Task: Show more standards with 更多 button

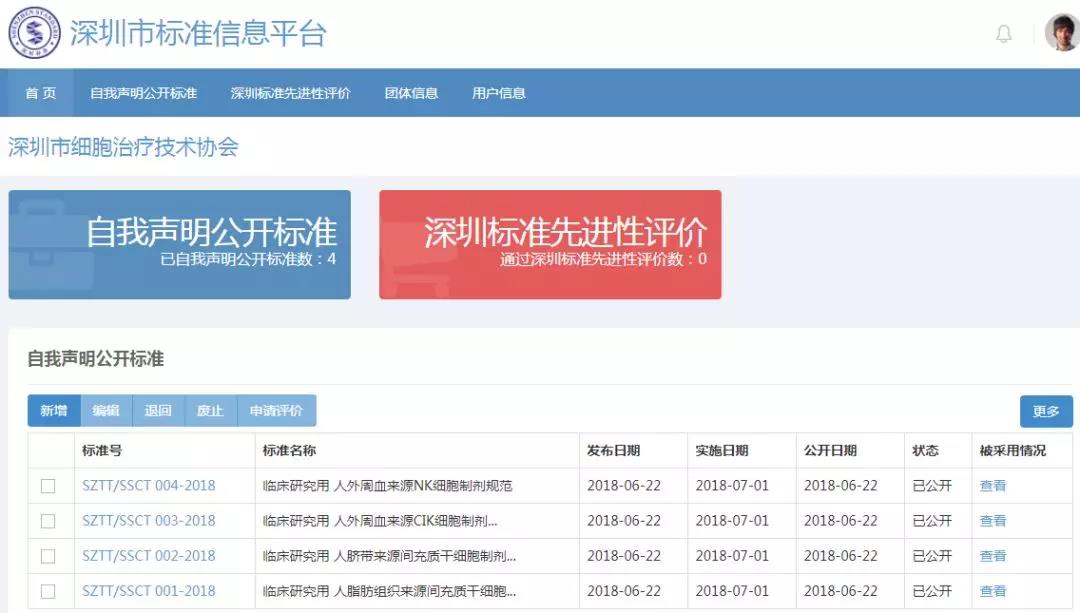Action: tap(1045, 411)
